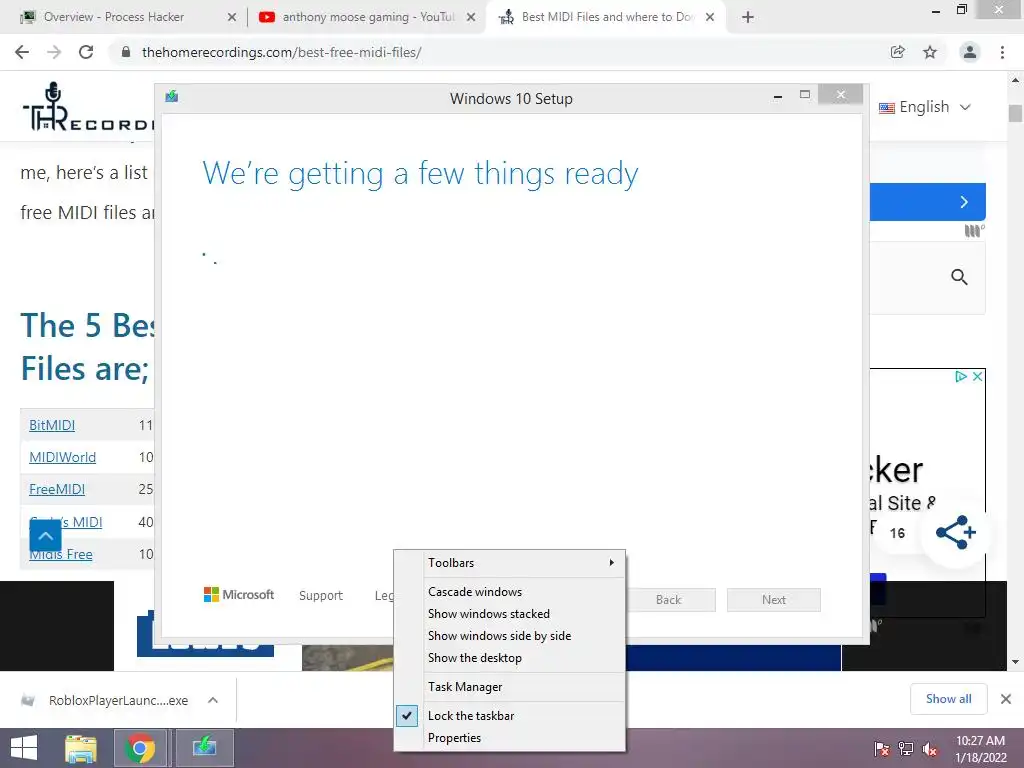Image resolution: width=1024 pixels, height=768 pixels.
Task: Click Chrome's forward arrow
Action: pos(54,52)
